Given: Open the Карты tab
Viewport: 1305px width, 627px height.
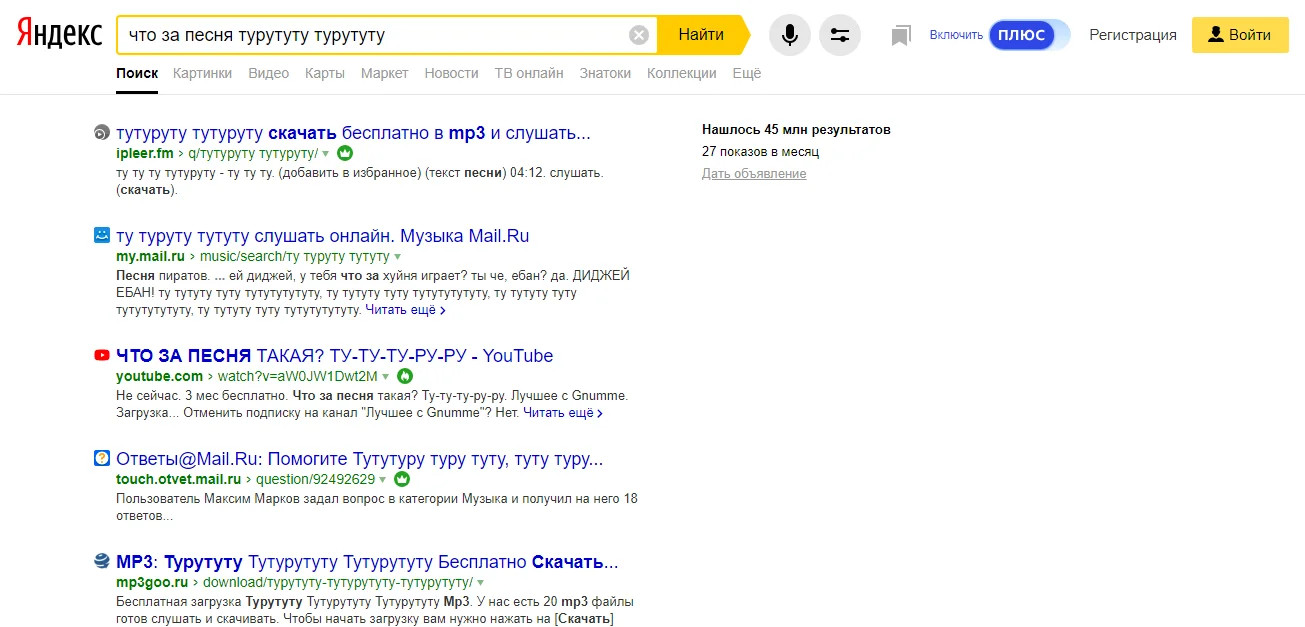Looking at the screenshot, I should (x=325, y=73).
